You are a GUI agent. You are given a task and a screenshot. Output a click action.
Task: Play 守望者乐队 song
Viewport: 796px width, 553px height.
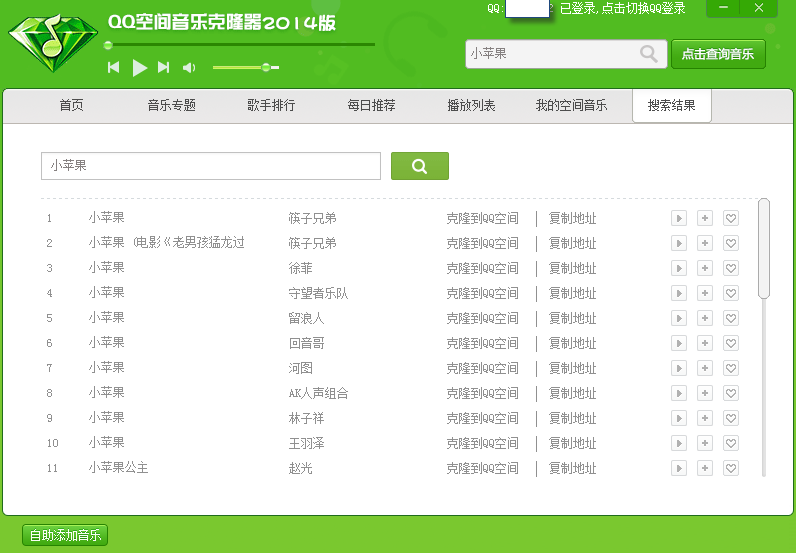coord(679,293)
